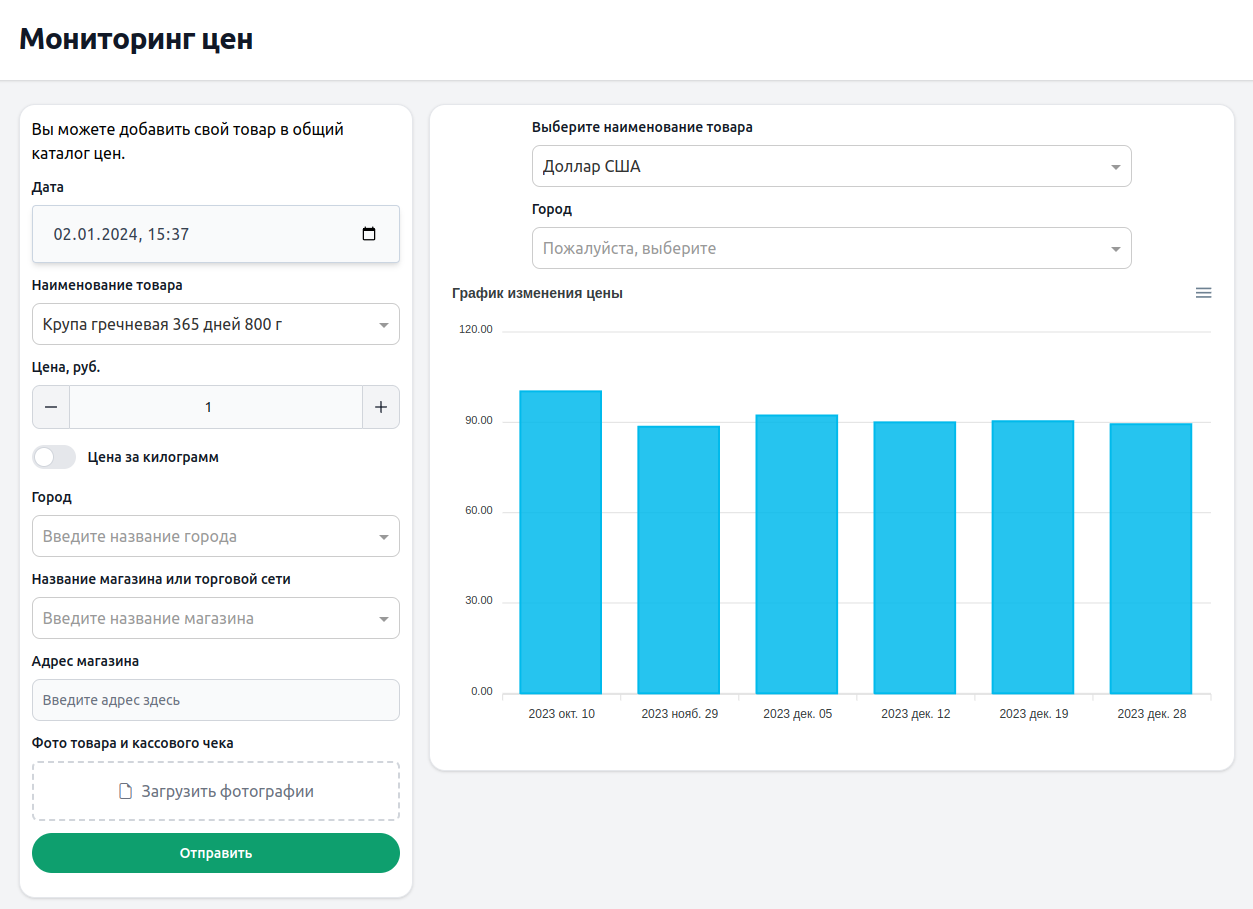
Task: Open the store name dropdown 'Введите название магазина'
Action: [215, 619]
